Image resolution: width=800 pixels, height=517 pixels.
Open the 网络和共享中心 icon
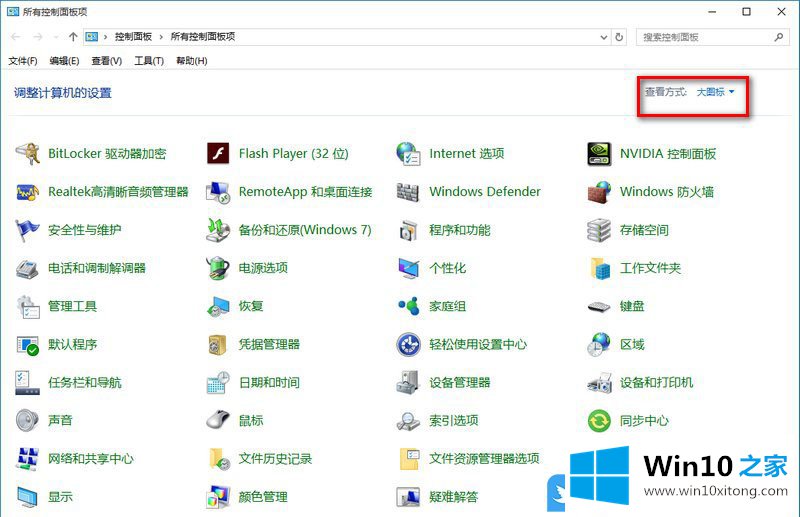(x=28, y=459)
